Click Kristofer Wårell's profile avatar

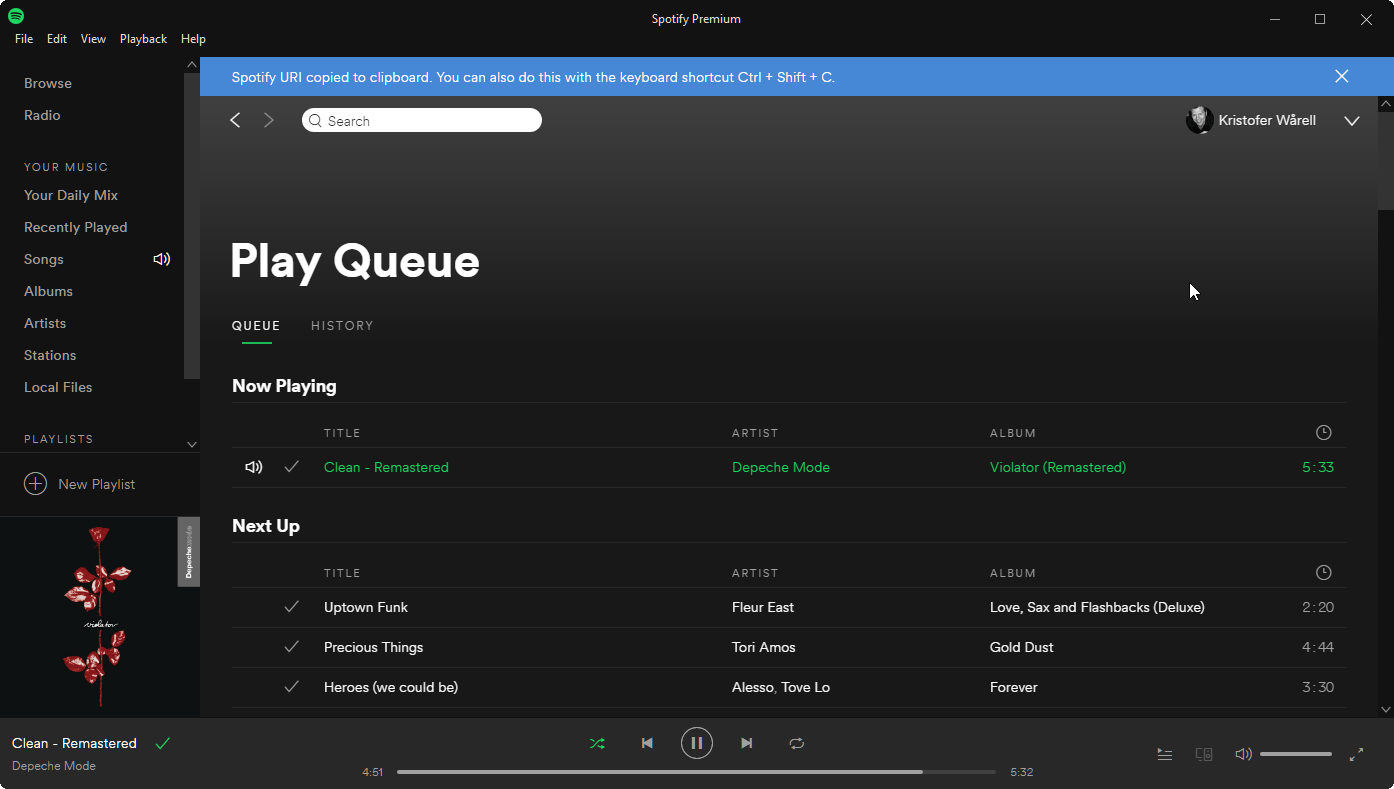(x=1199, y=120)
